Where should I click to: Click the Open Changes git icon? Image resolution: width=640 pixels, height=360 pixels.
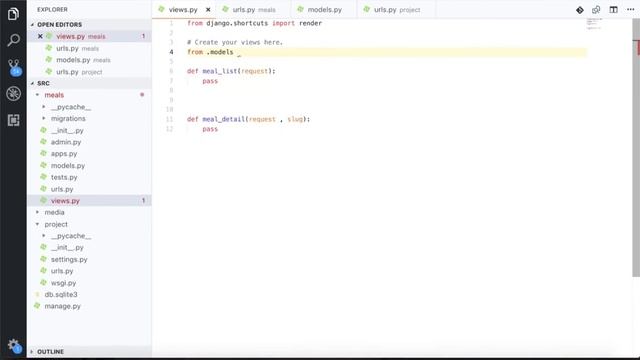[x=580, y=10]
